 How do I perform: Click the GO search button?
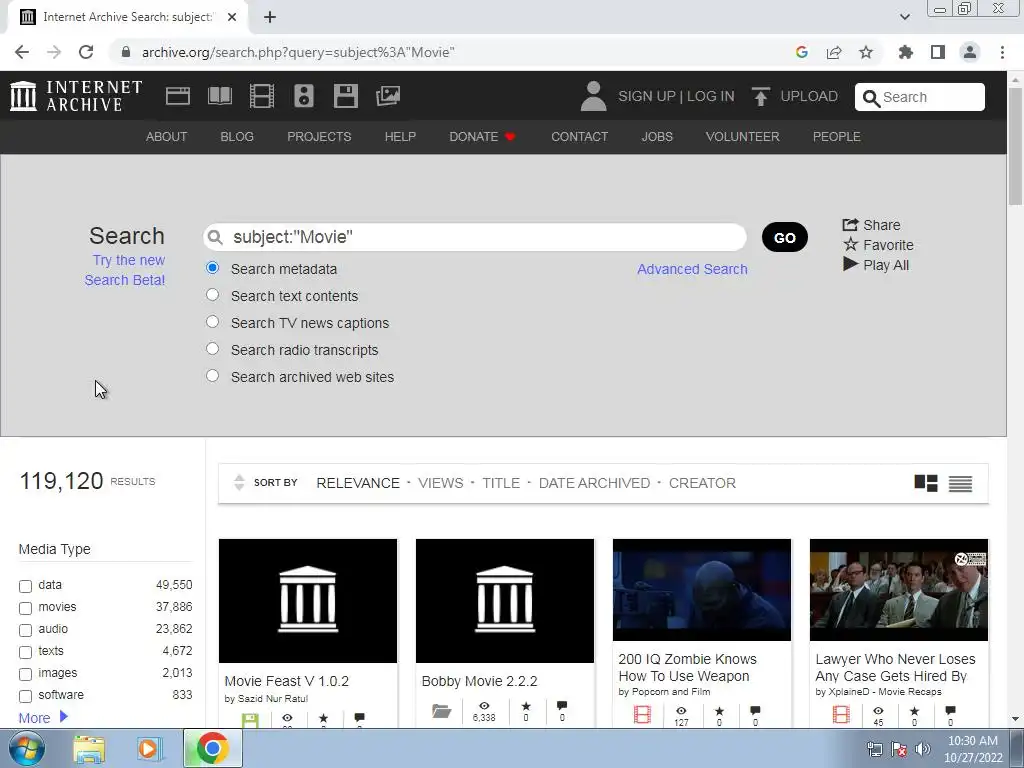tap(785, 237)
